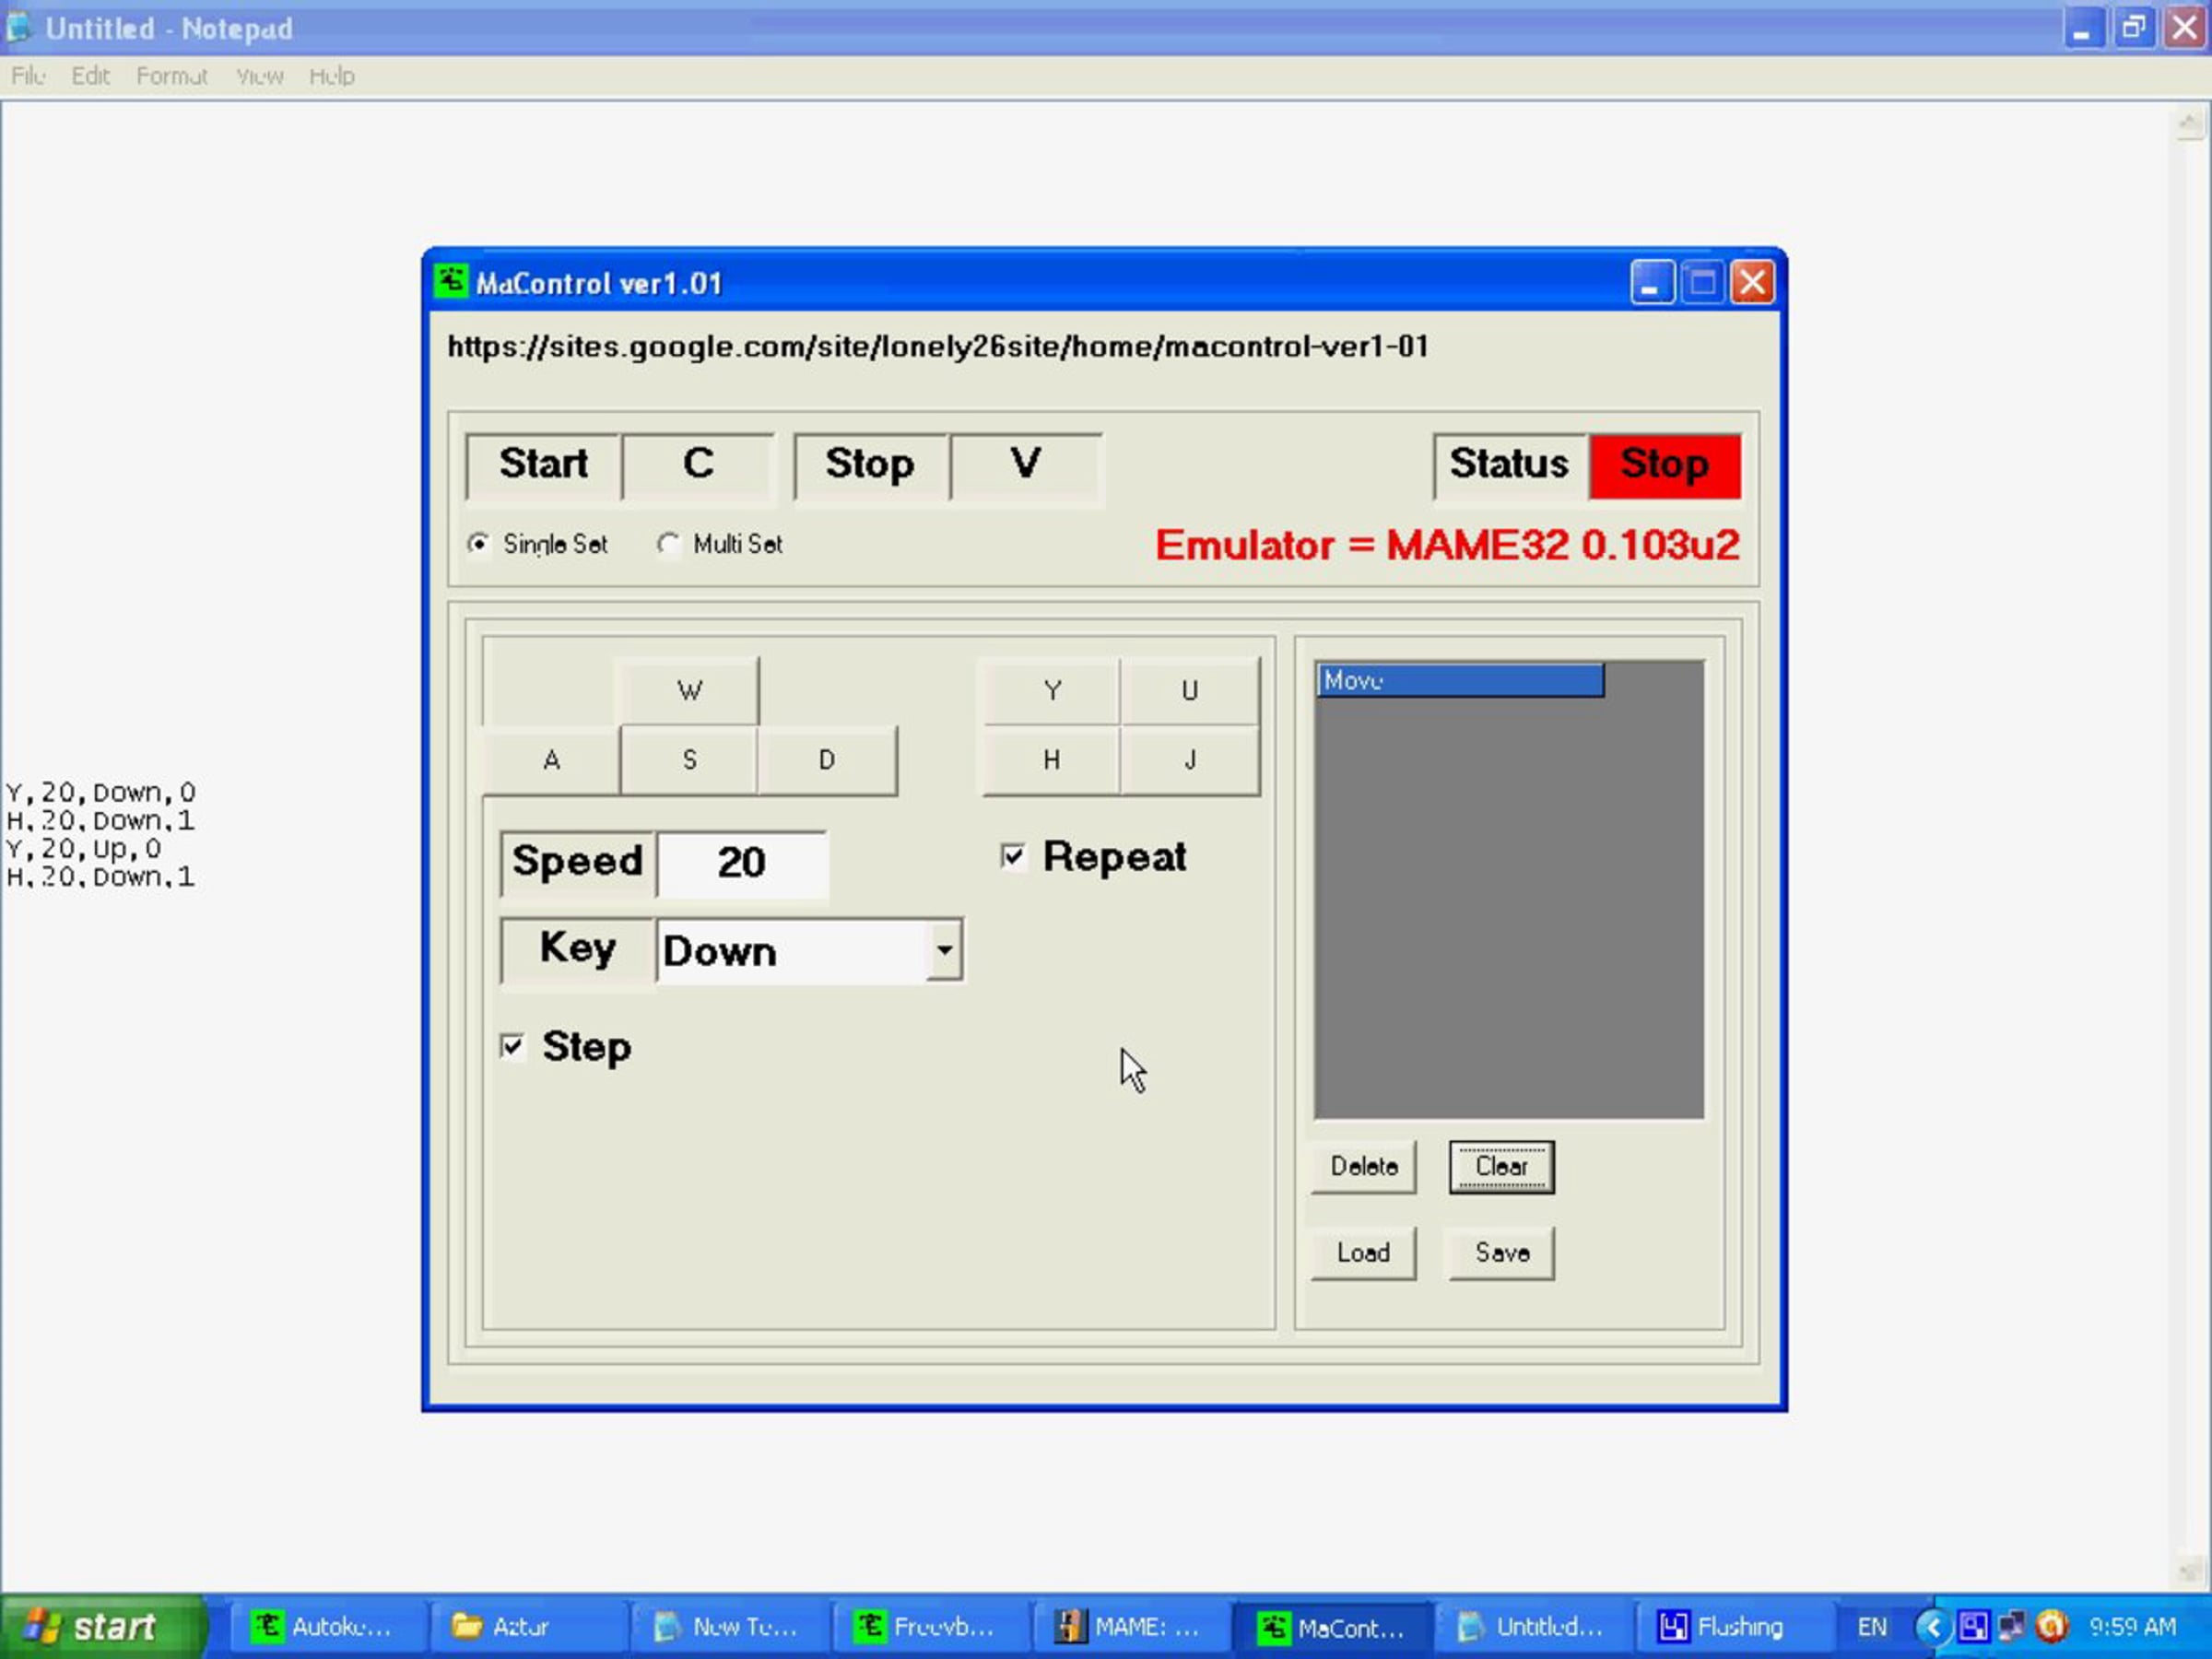Click the Notepad title bar icon

coord(19,28)
